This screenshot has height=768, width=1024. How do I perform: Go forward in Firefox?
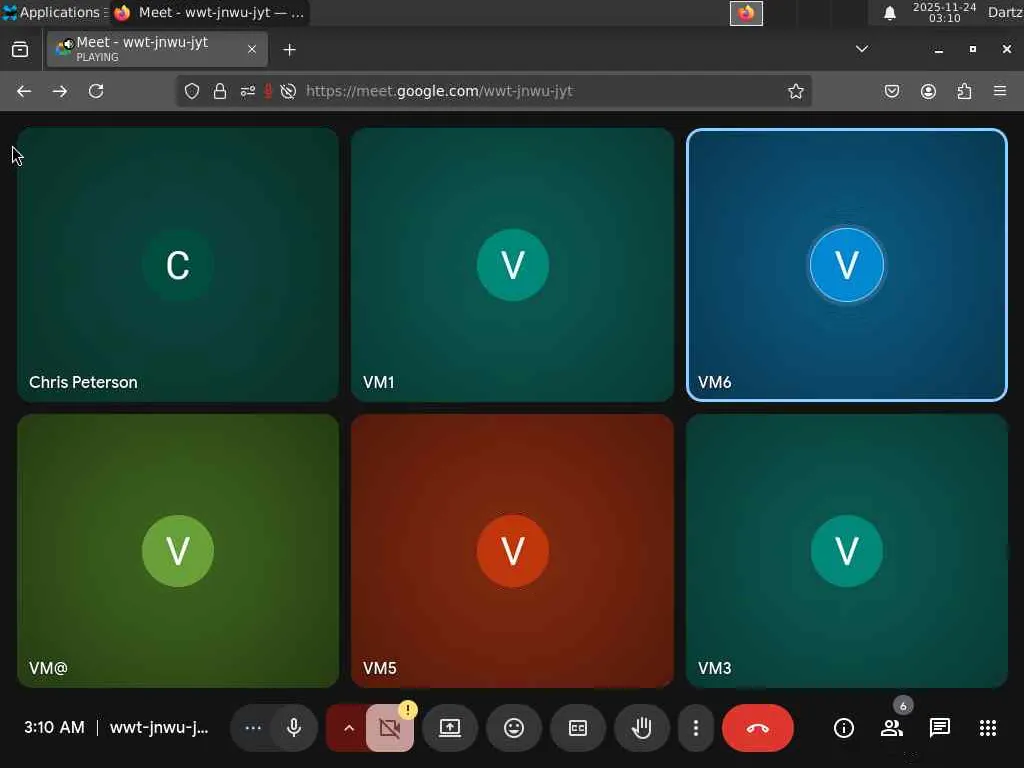(x=59, y=91)
